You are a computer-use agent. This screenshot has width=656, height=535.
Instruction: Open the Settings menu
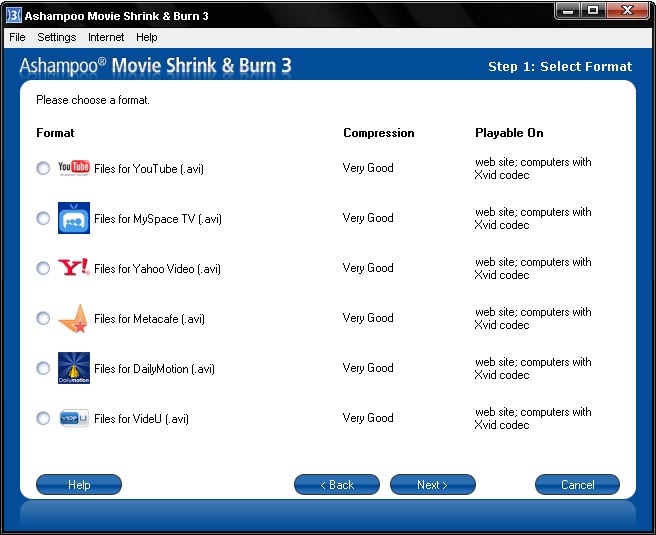56,37
